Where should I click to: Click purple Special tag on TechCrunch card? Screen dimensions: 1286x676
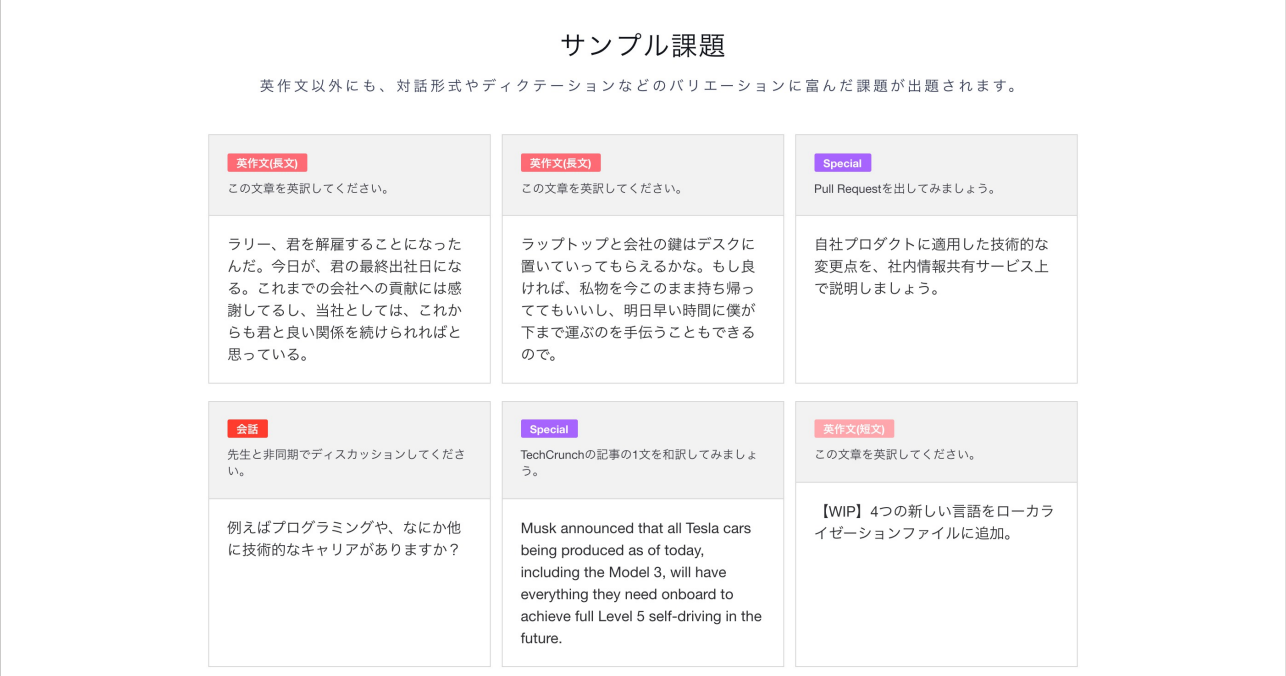[x=549, y=429]
